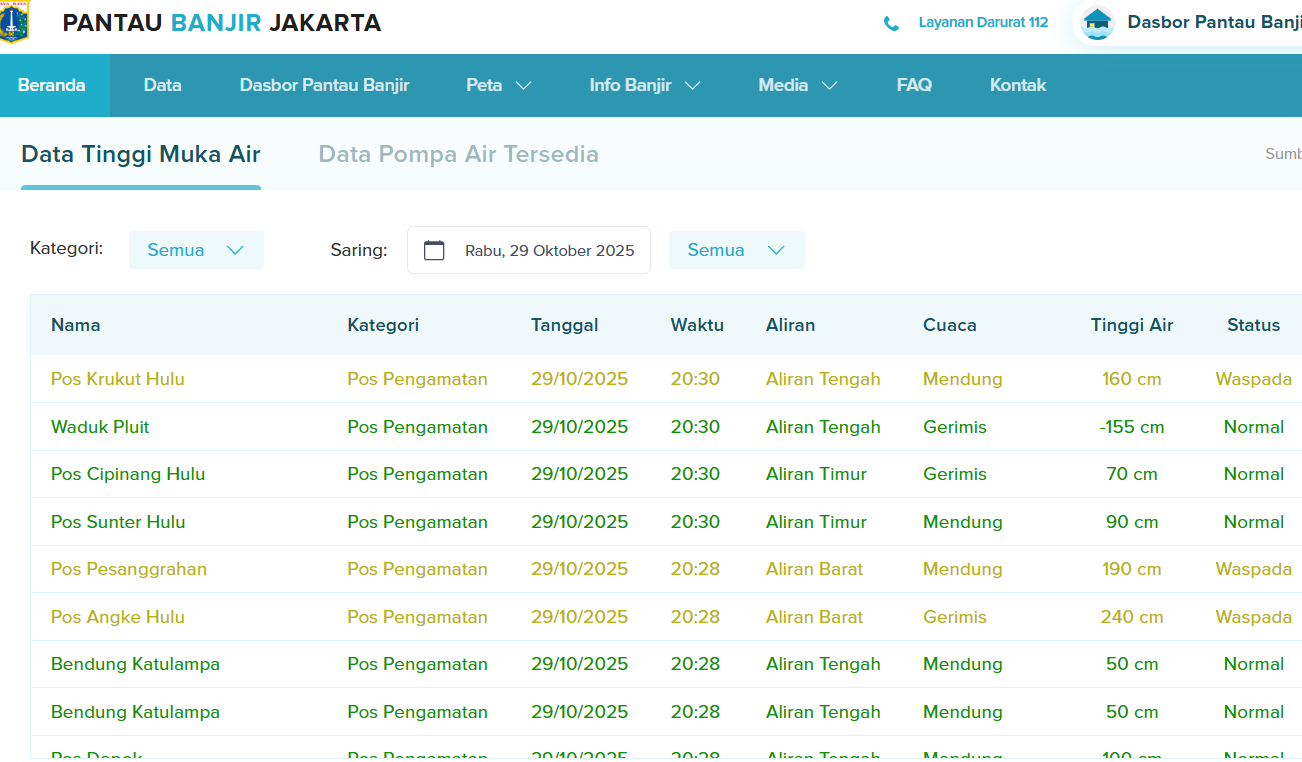Screen dimensions: 1302x762
Task: Navigate to the Data menu item
Action: click(x=162, y=85)
